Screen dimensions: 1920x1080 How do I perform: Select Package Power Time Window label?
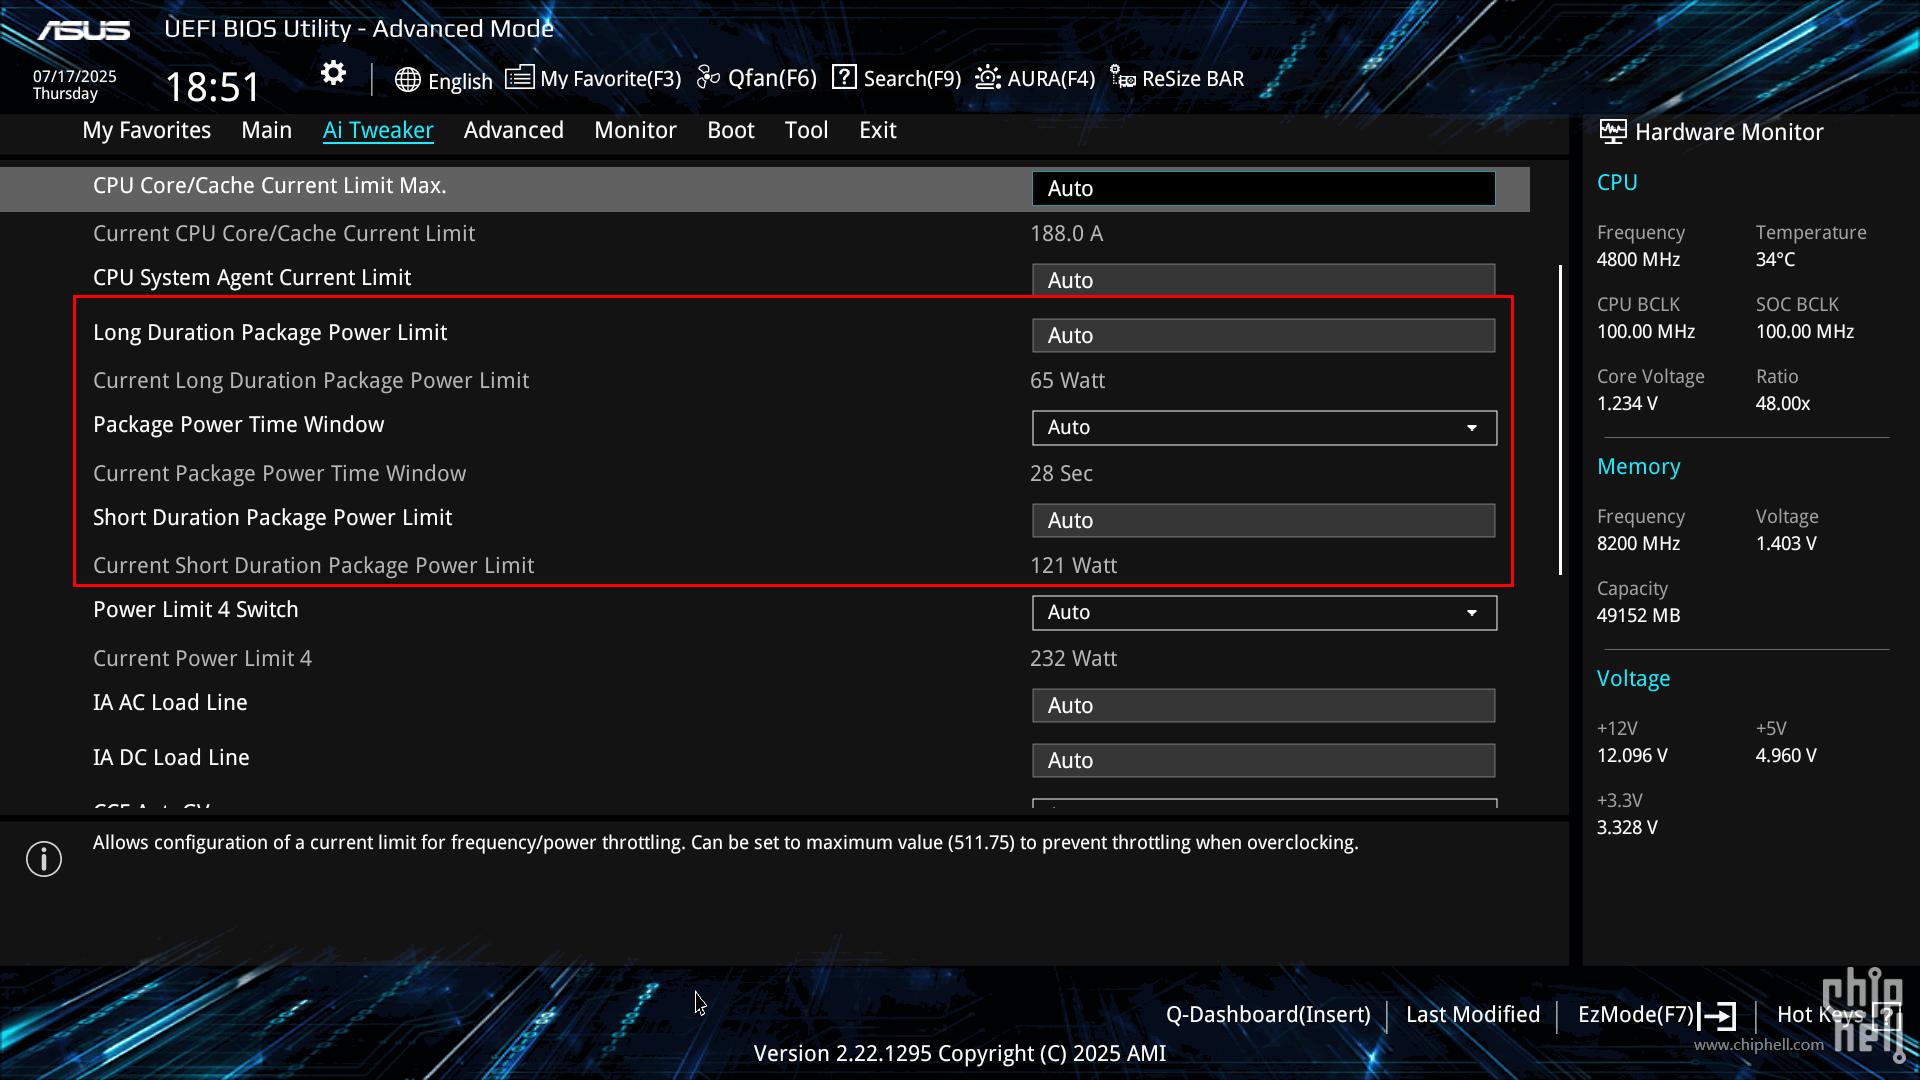tap(238, 425)
